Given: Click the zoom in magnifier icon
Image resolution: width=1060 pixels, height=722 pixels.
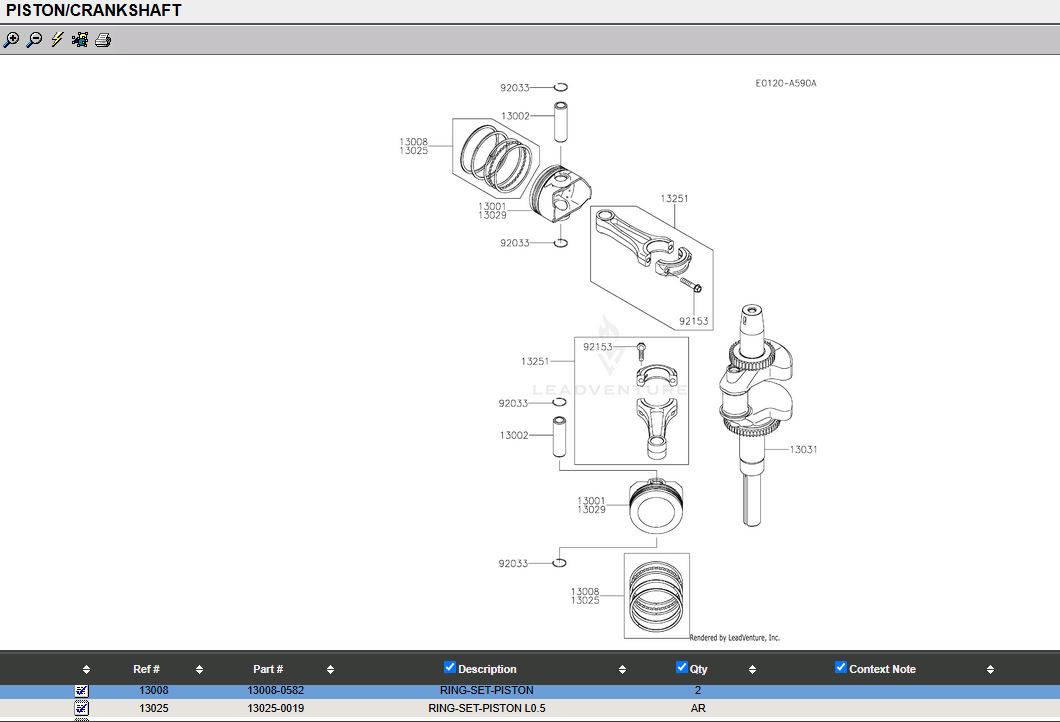Looking at the screenshot, I should click(x=11, y=40).
